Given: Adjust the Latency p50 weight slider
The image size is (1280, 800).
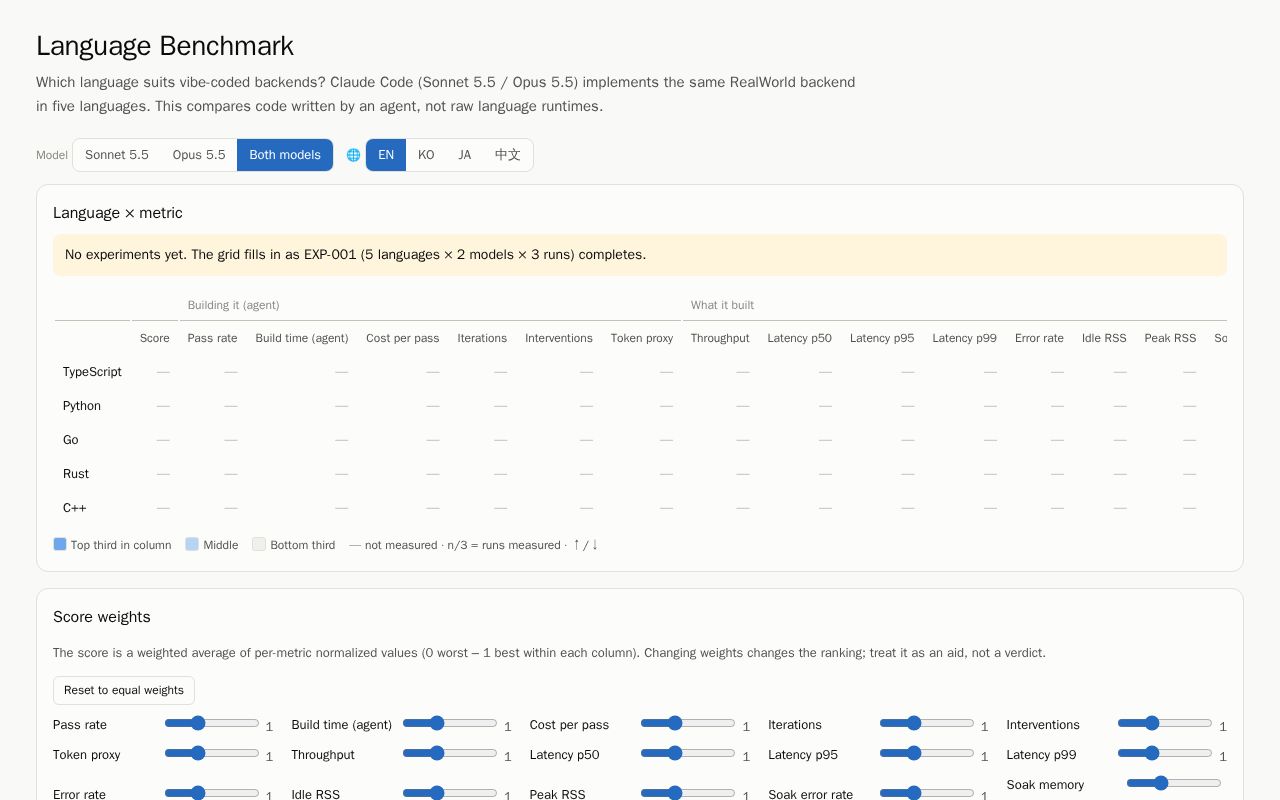Looking at the screenshot, I should click(688, 753).
